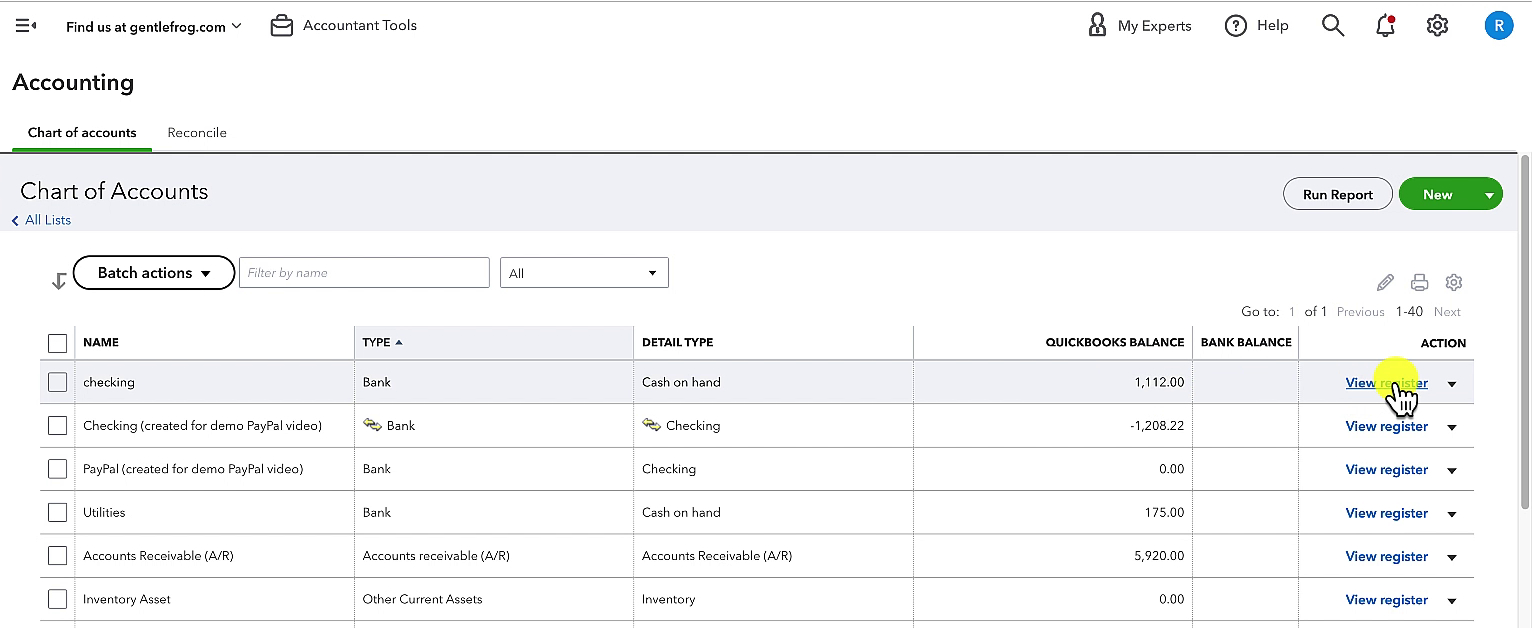Screen dimensions: 1532x628
Task: Open the settings gear in top bar
Action: coord(1437,25)
